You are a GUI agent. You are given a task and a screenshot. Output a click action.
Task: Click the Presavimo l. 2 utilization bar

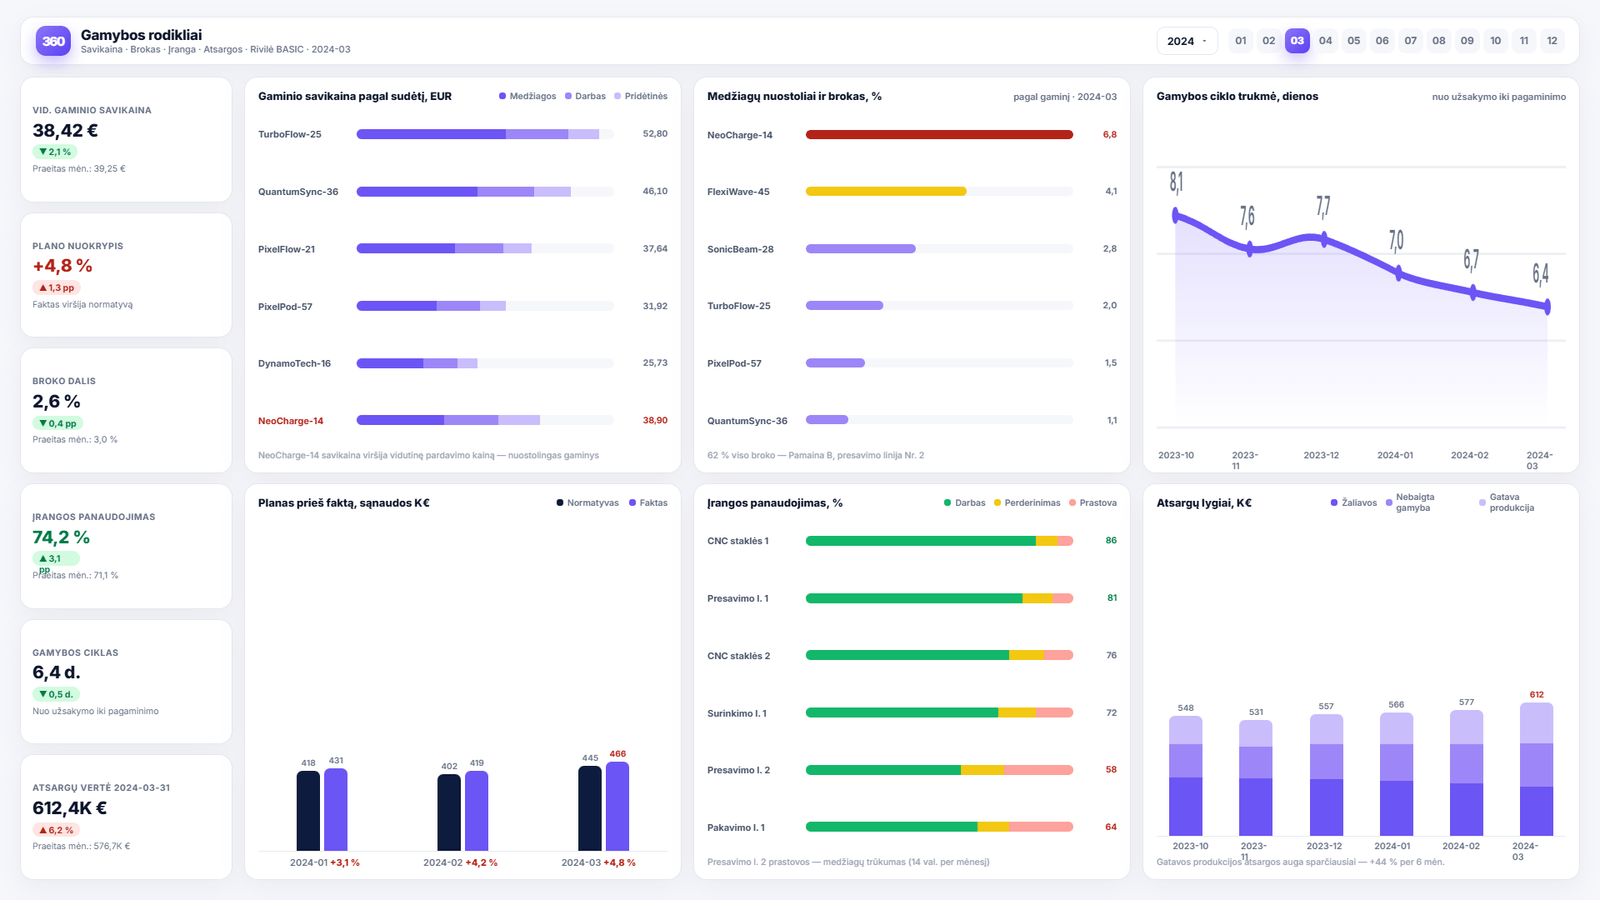[939, 770]
